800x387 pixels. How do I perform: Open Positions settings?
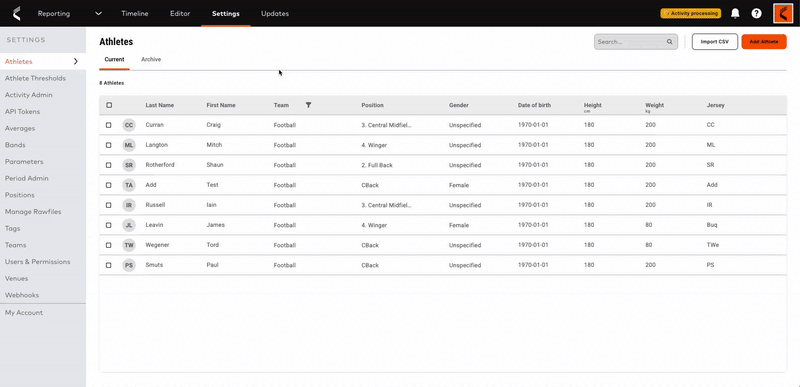(x=20, y=195)
